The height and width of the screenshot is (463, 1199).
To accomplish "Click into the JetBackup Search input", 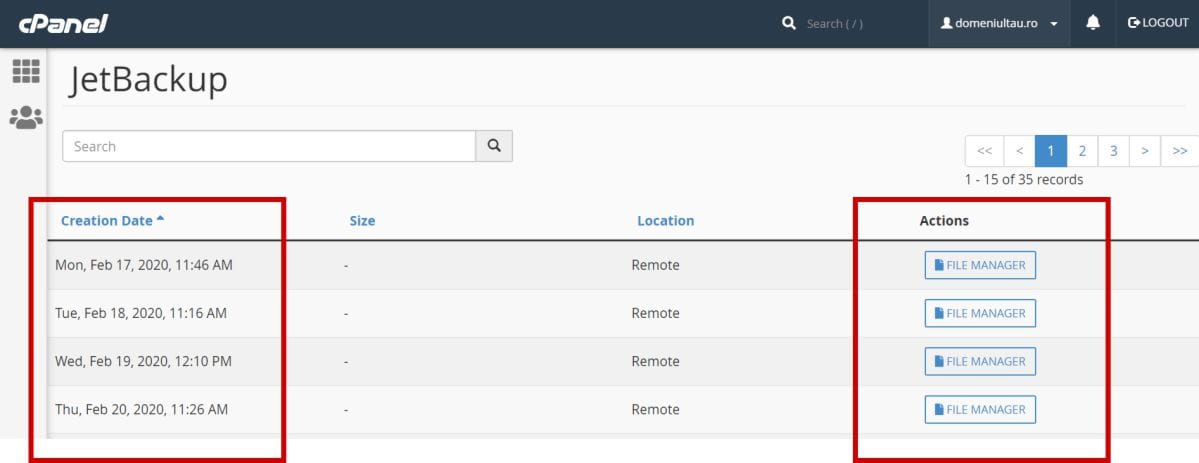I will pyautogui.click(x=269, y=145).
